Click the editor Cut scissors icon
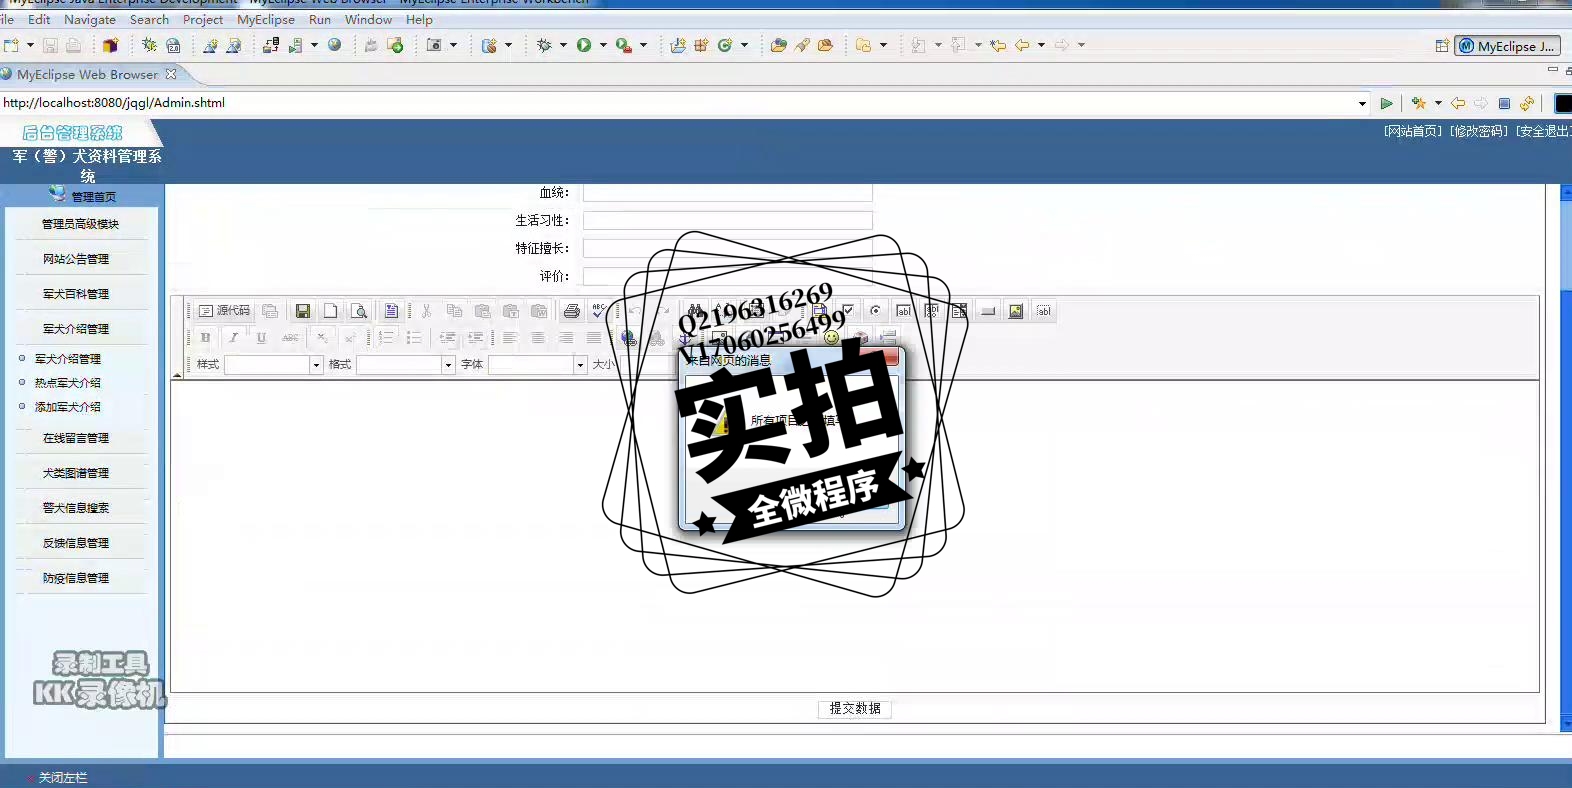 pos(426,311)
